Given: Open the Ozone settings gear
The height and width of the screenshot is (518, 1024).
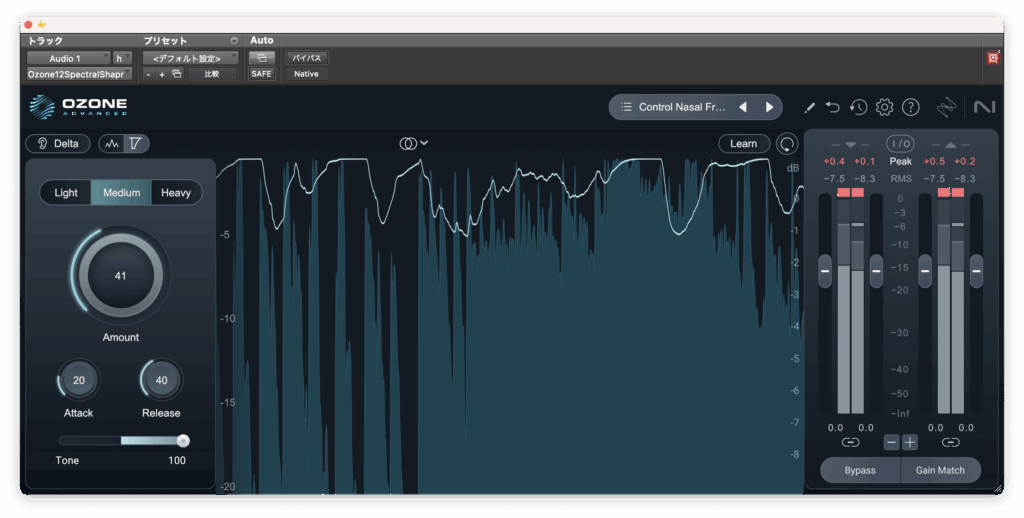Looking at the screenshot, I should (x=884, y=107).
